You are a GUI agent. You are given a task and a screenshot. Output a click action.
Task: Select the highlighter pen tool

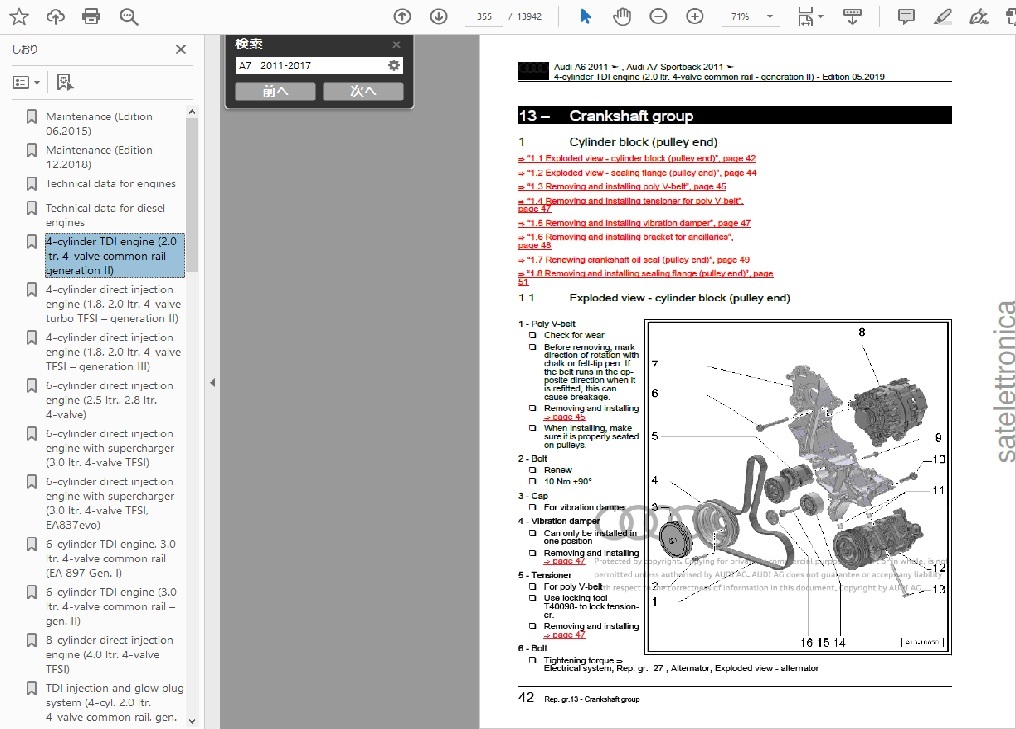[x=943, y=16]
